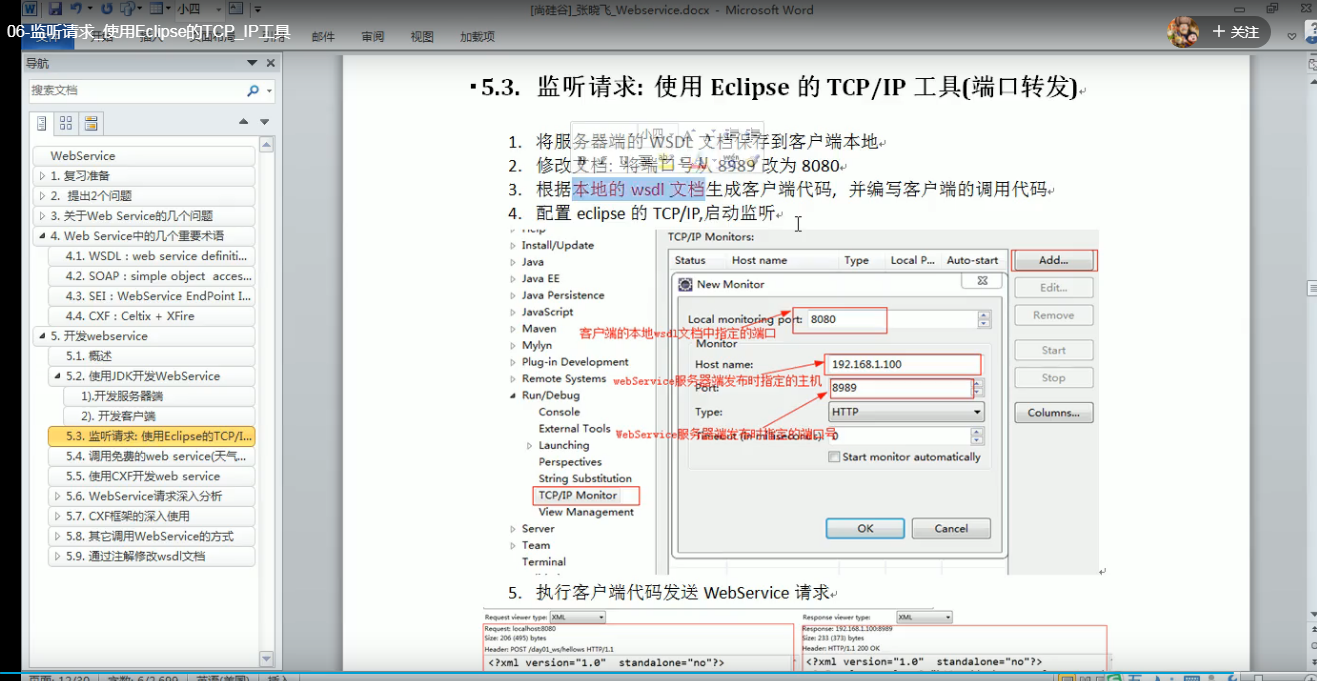Open the 导航 pane options dropdown arrow
Screen dimensions: 1317x681
point(252,64)
